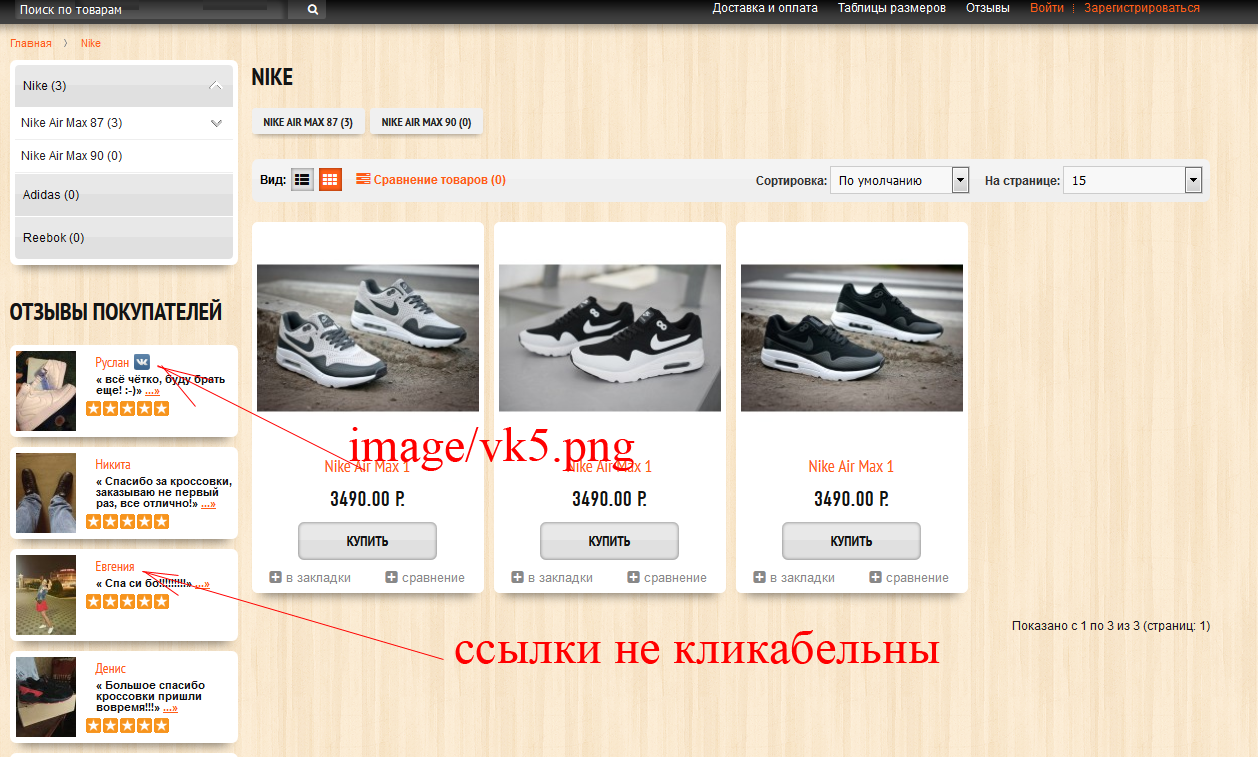Expand Денис's review via ...» link
Image resolution: width=1258 pixels, height=757 pixels.
click(170, 708)
